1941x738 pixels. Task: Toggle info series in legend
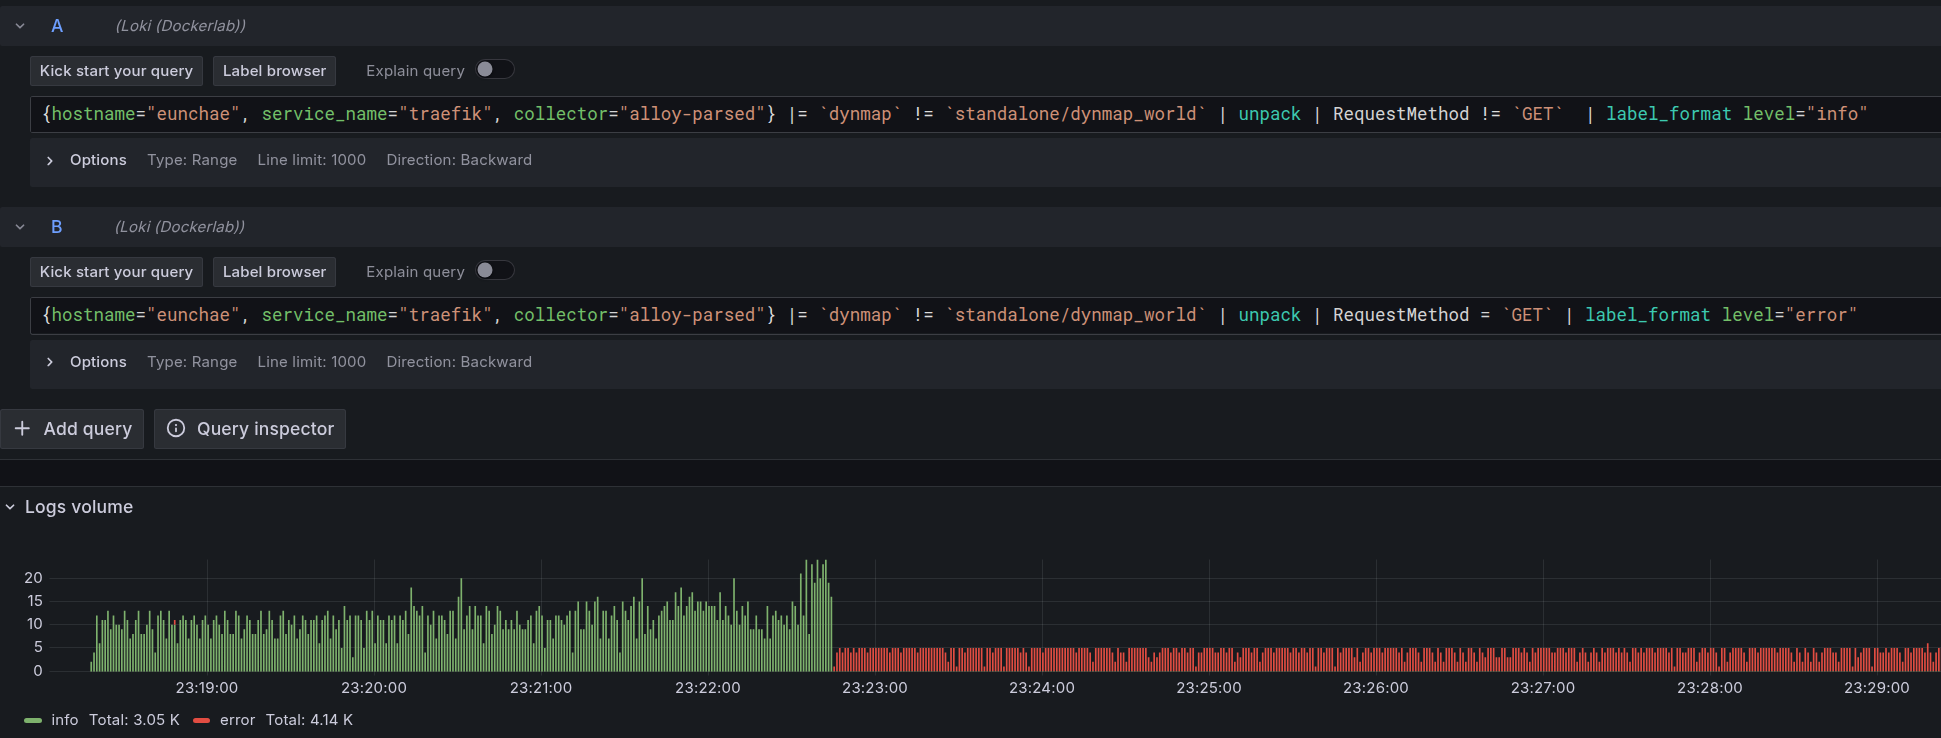click(65, 720)
